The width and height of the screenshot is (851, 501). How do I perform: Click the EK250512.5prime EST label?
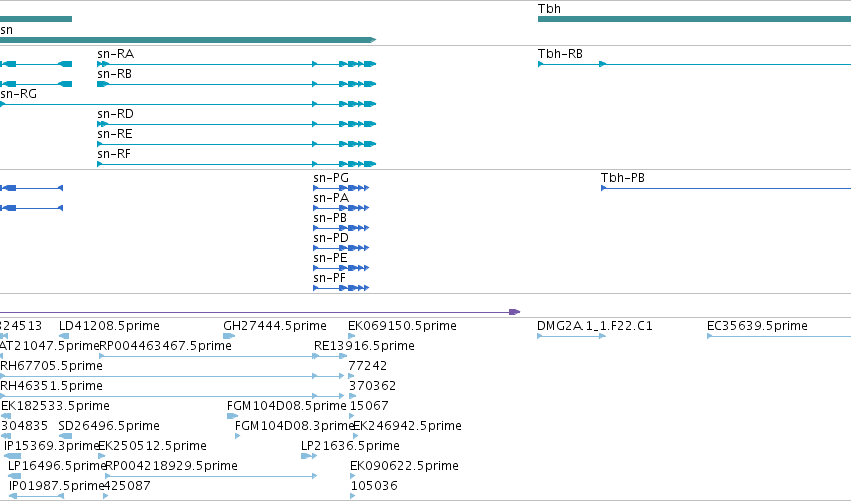(153, 446)
